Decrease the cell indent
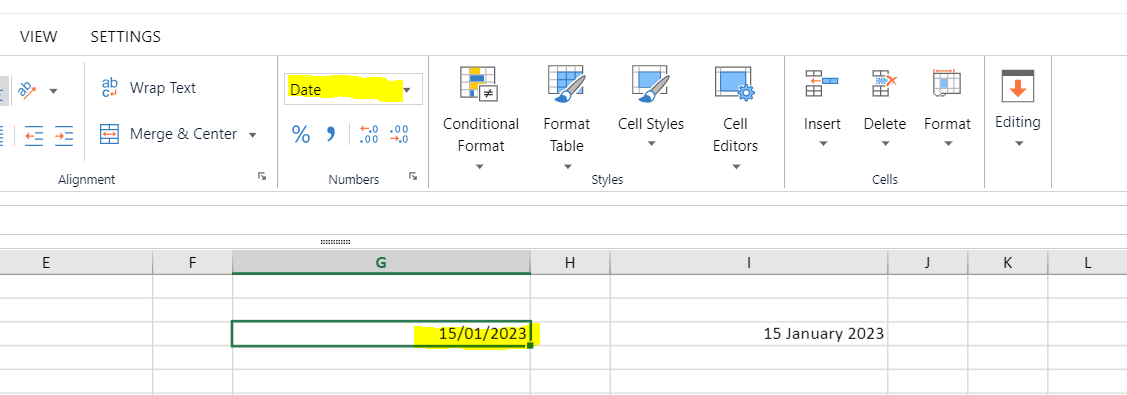1127x395 pixels. point(34,135)
